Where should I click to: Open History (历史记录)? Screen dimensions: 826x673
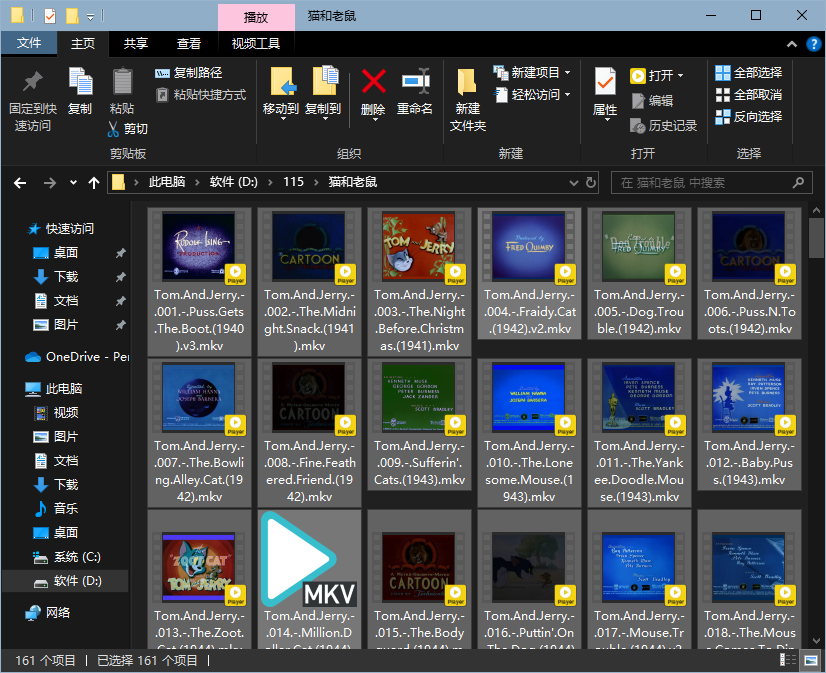(x=663, y=126)
